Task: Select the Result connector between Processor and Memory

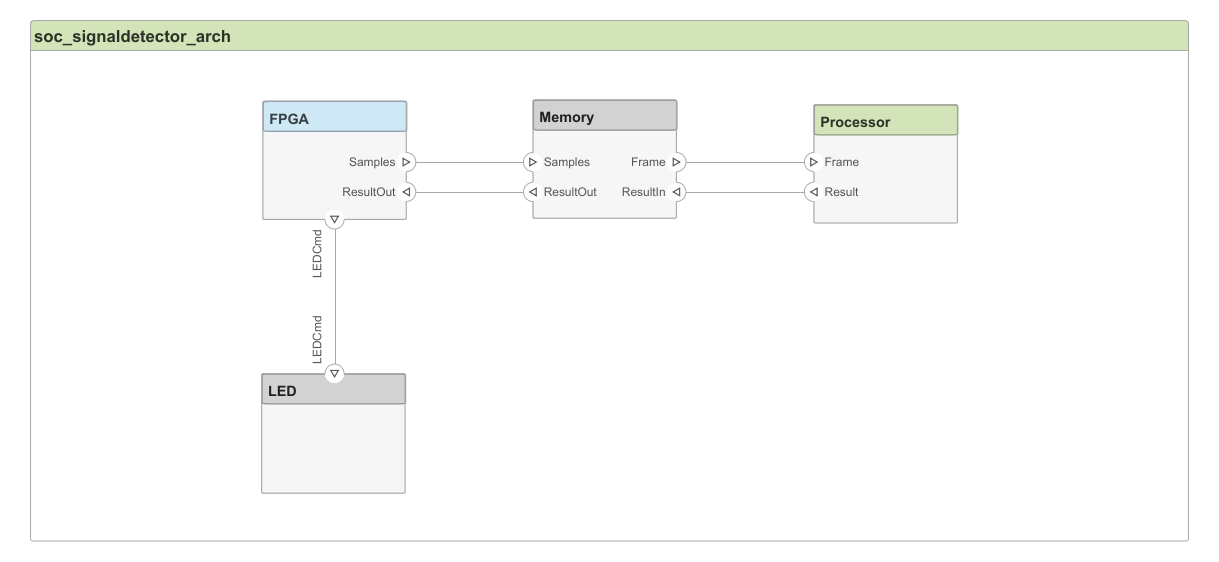Action: coord(745,191)
